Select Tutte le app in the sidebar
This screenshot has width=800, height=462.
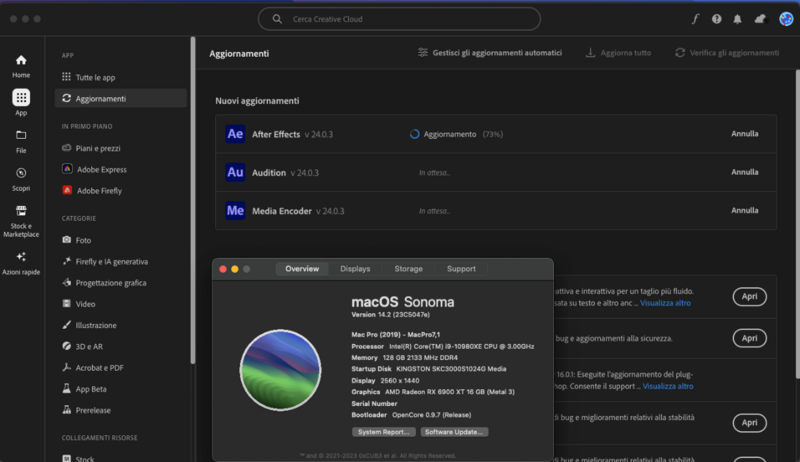point(96,77)
